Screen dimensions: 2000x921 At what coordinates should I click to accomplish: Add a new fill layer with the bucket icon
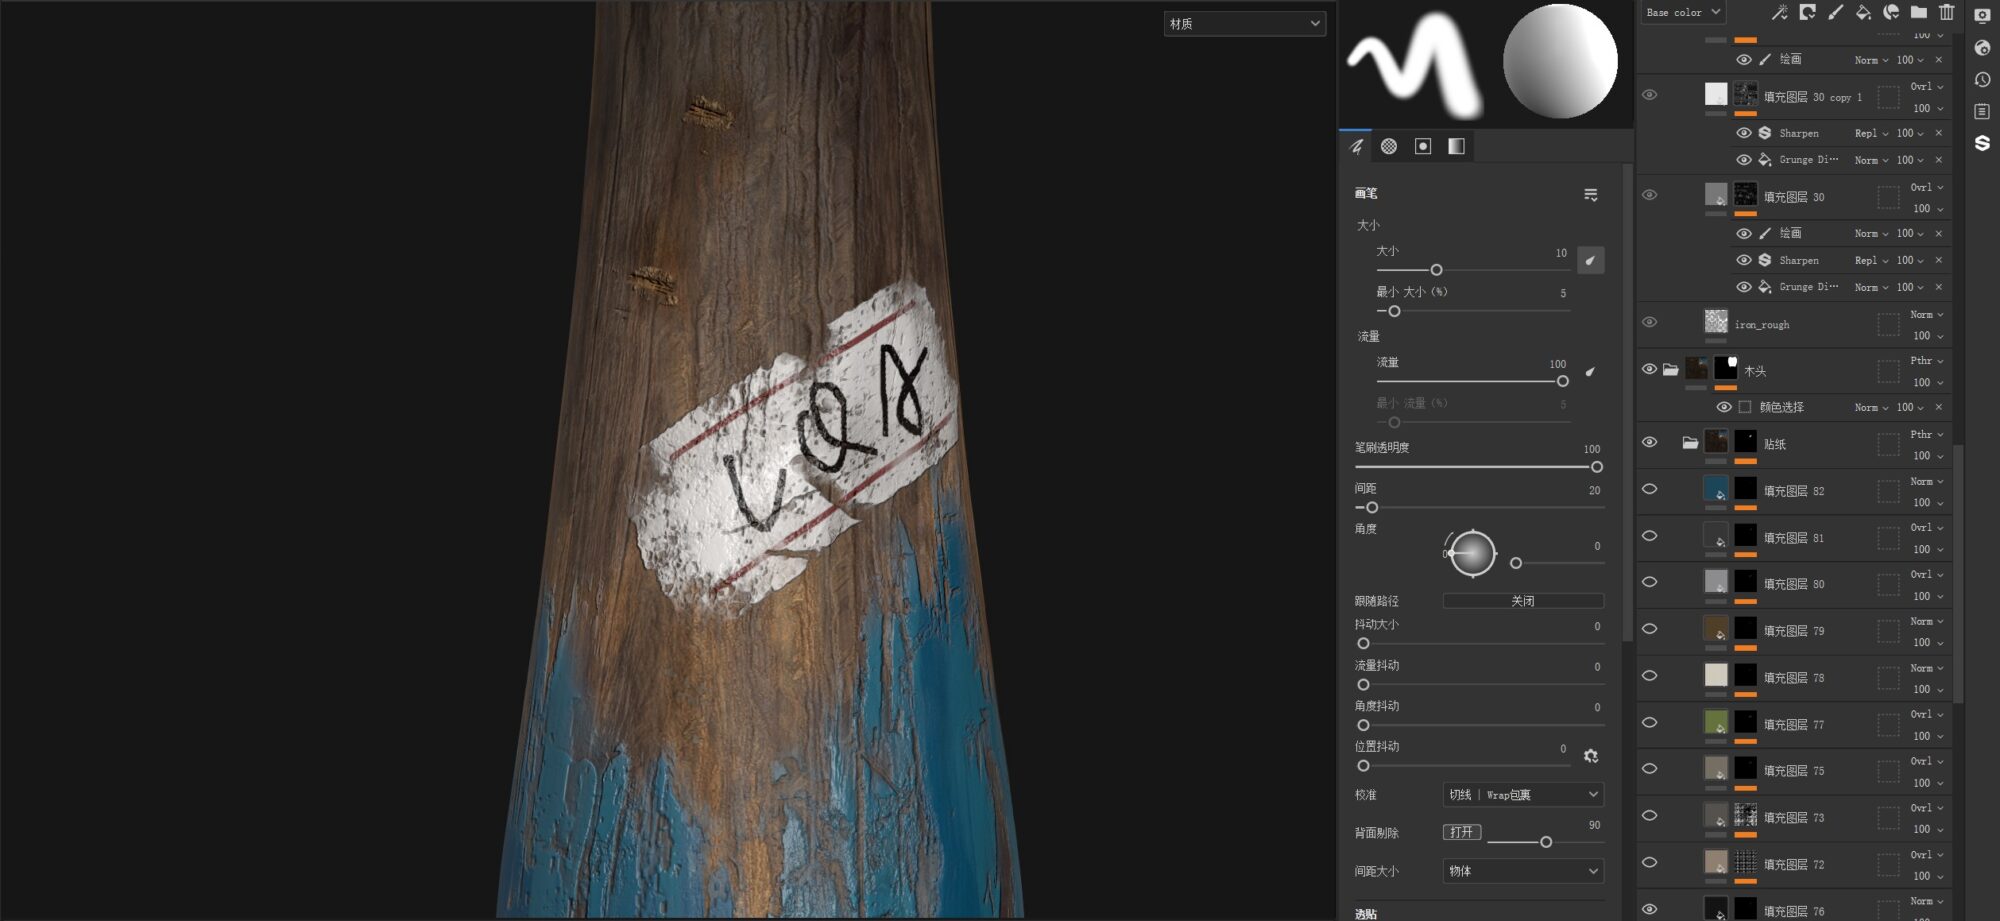[1863, 12]
